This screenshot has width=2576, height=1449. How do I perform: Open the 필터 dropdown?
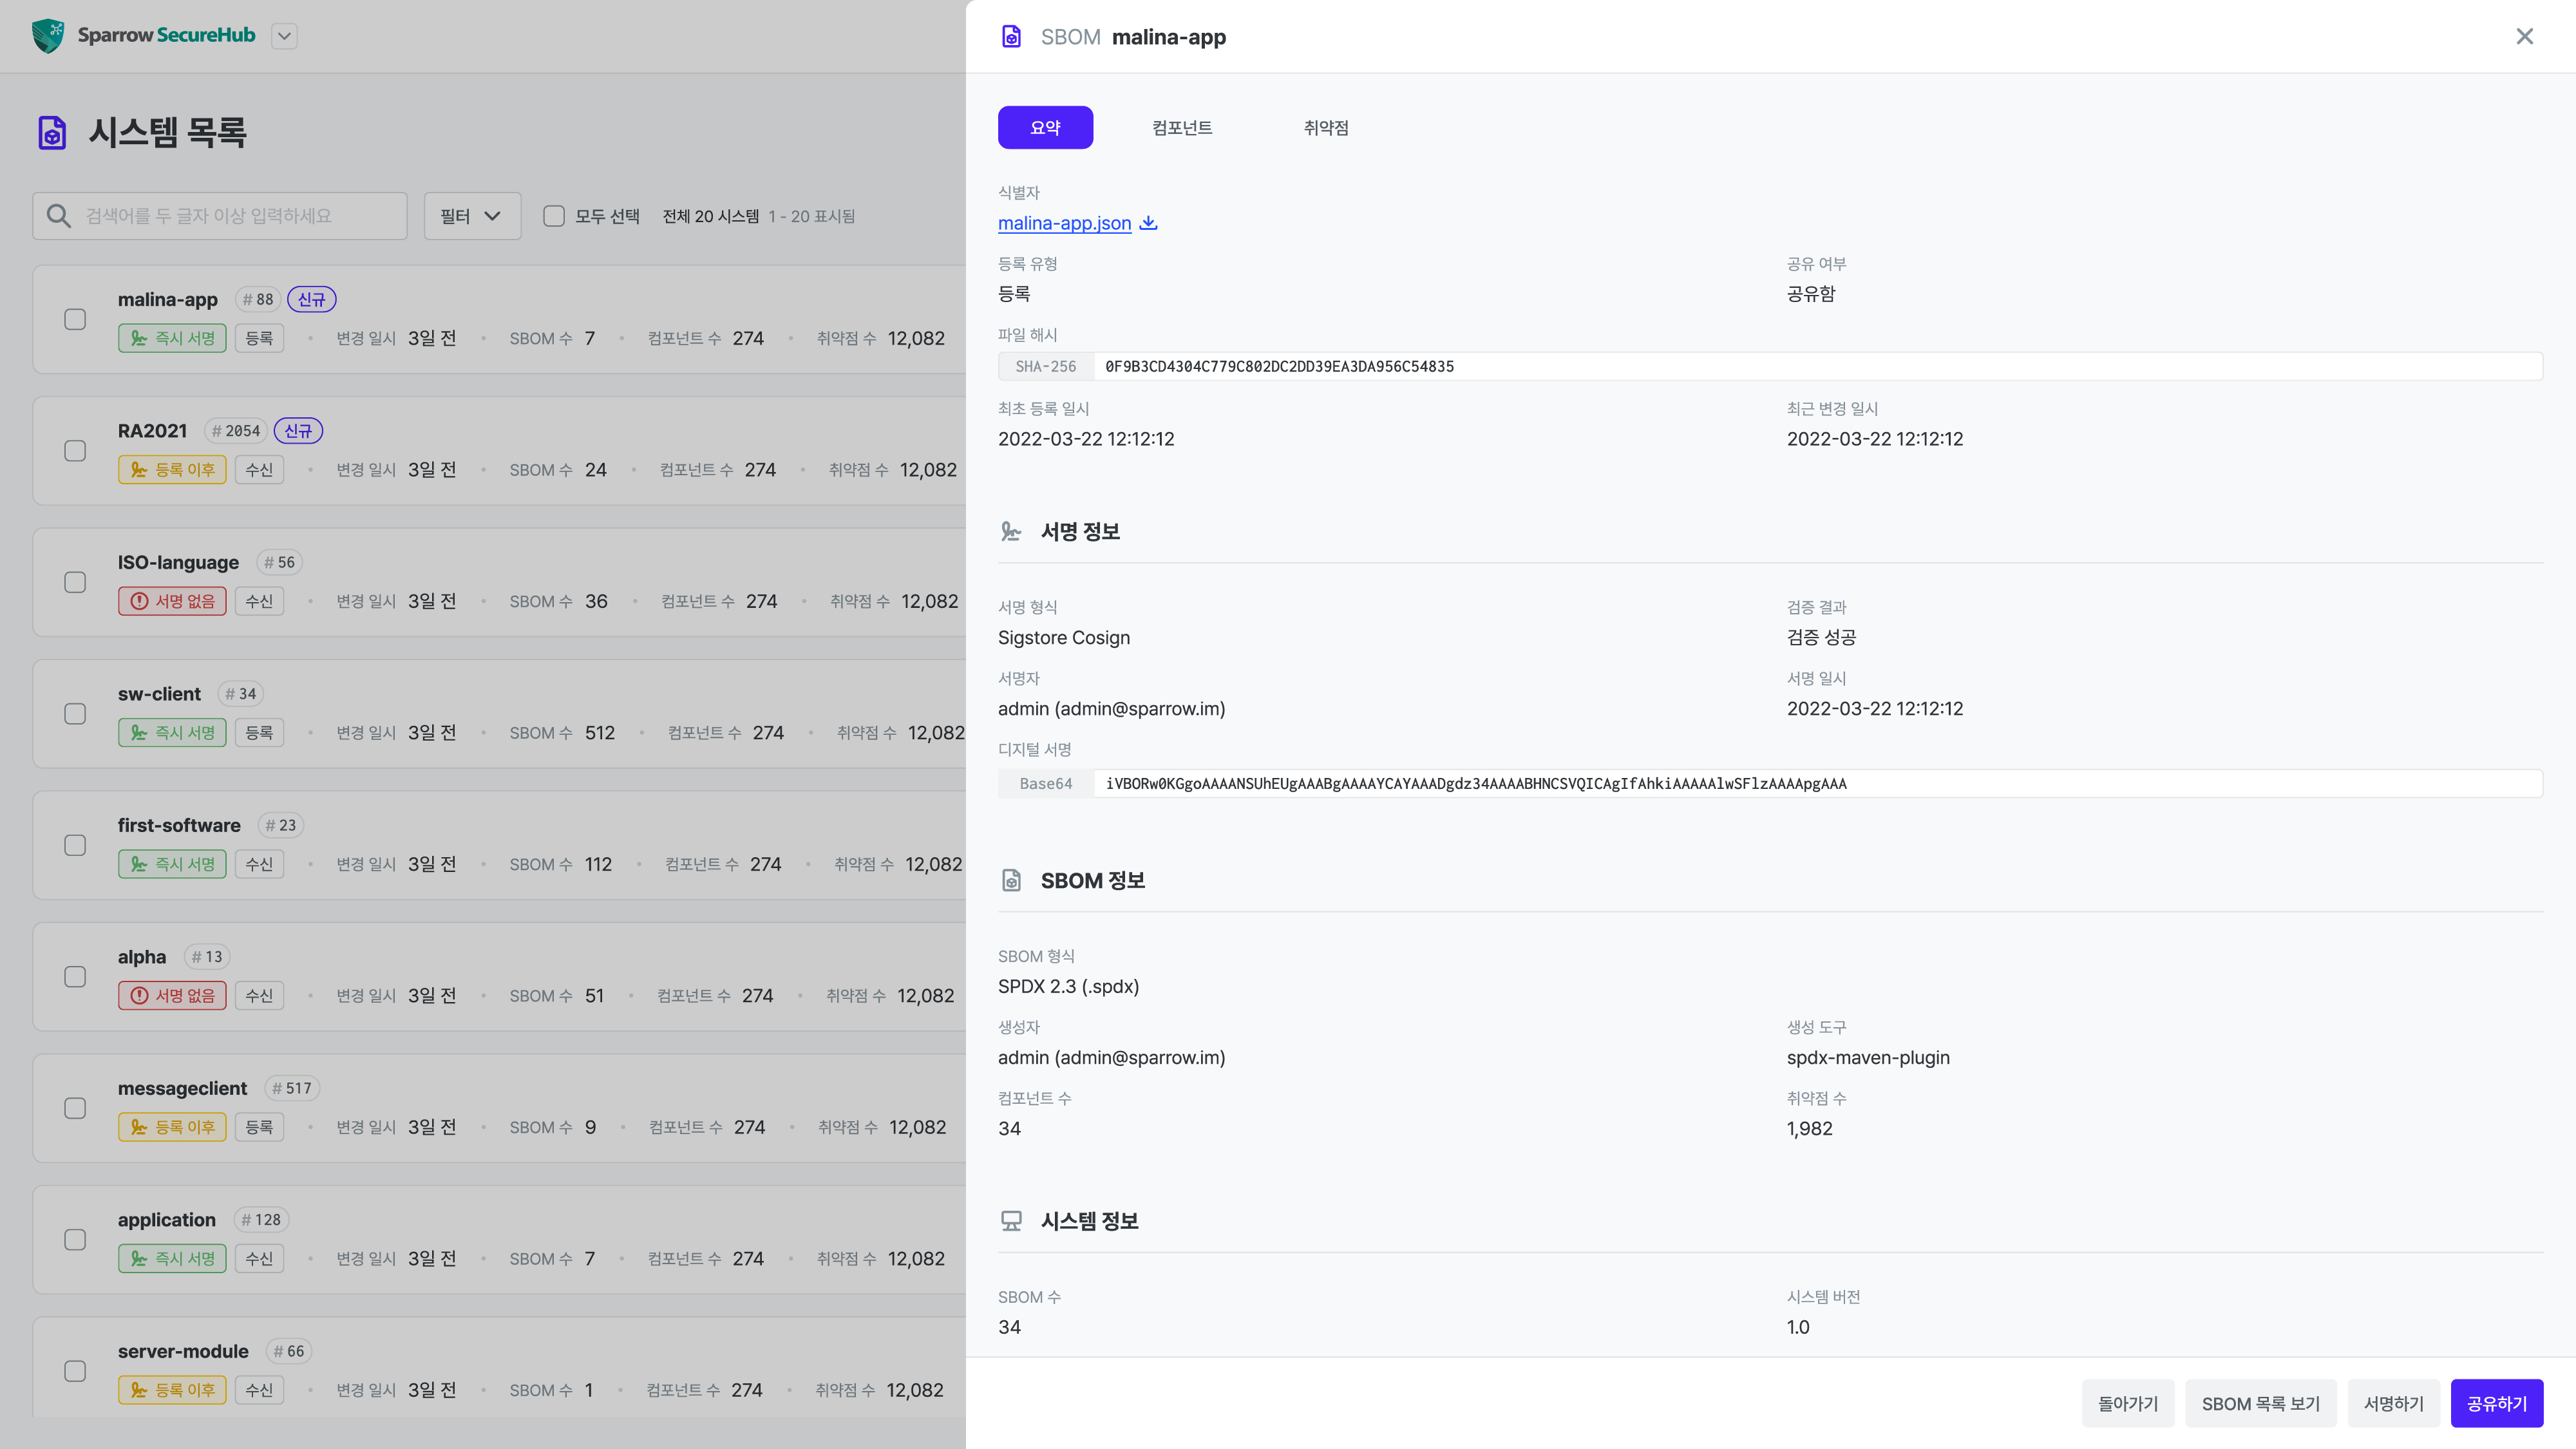click(471, 216)
